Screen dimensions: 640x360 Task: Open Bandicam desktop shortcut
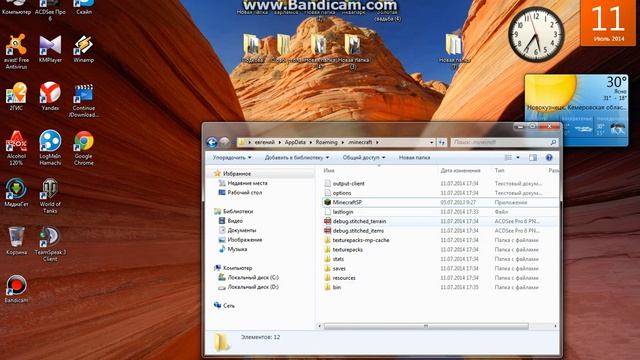(16, 289)
